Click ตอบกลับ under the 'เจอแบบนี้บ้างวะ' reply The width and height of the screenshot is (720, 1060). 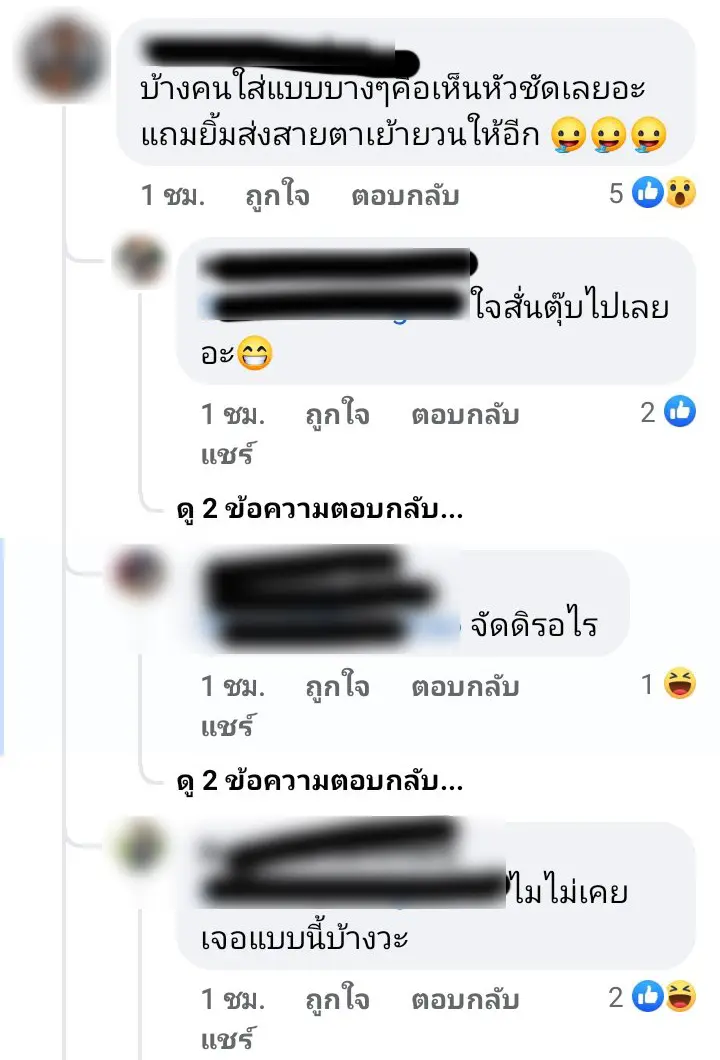pyautogui.click(x=465, y=1000)
